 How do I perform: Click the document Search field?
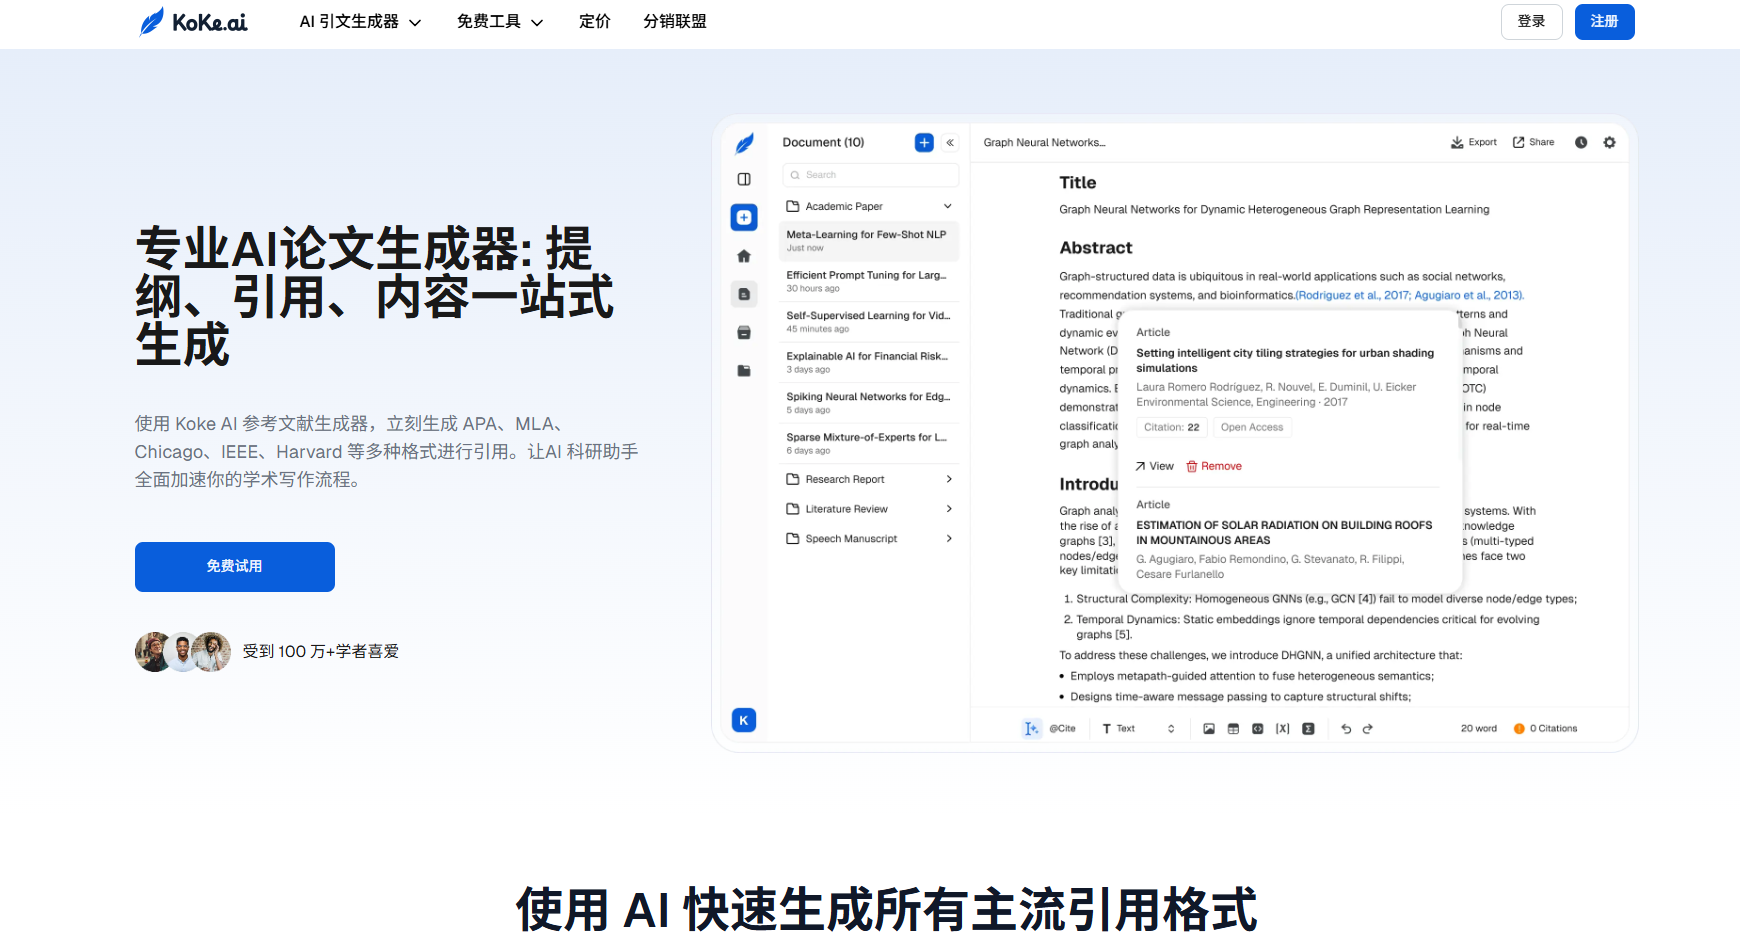(870, 175)
